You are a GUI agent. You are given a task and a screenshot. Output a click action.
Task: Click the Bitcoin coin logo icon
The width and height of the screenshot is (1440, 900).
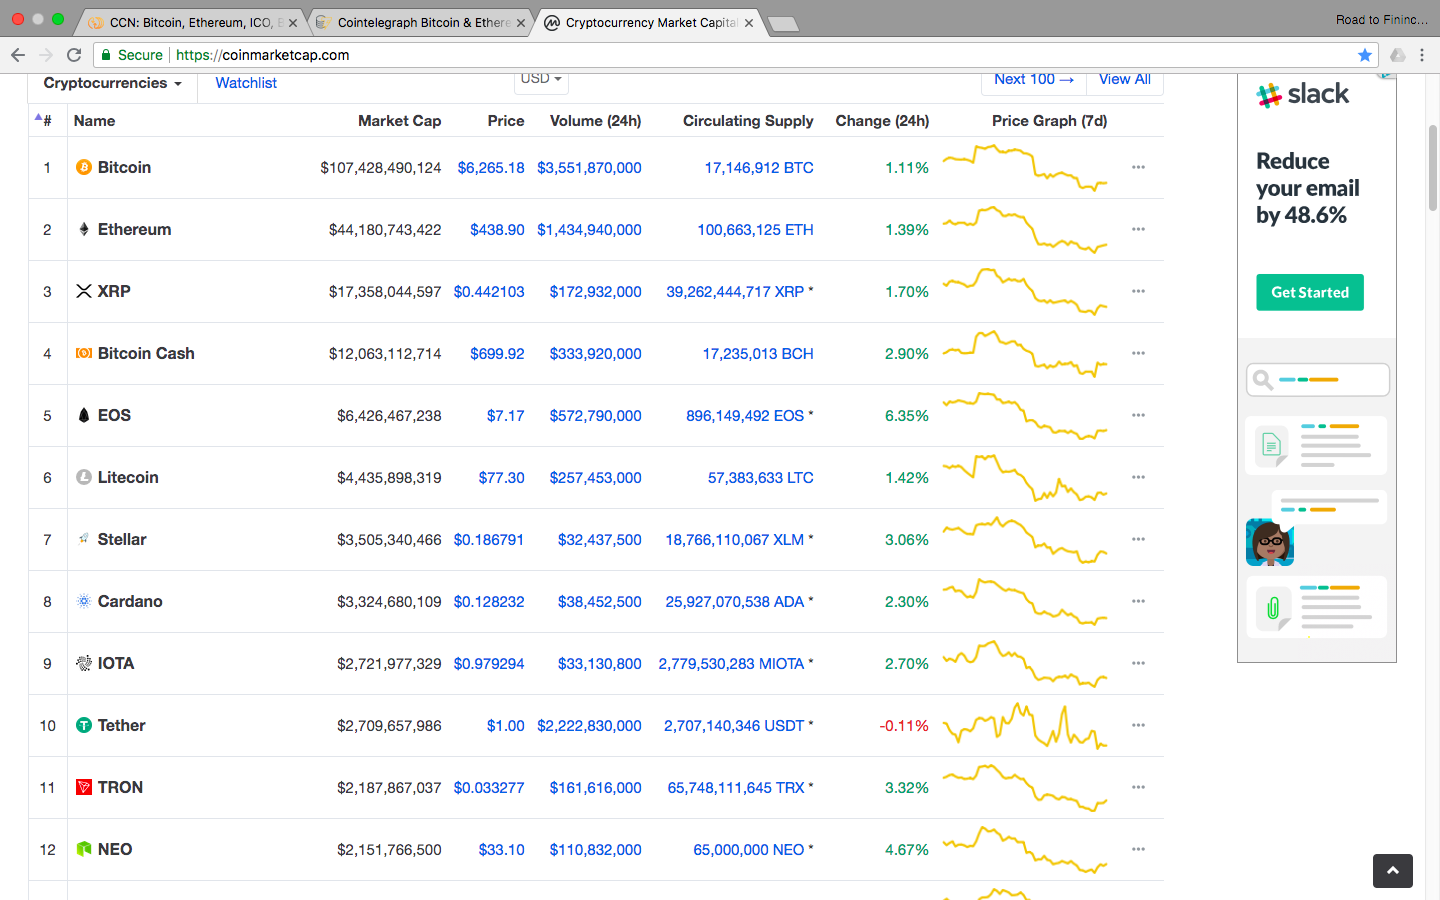tap(84, 167)
